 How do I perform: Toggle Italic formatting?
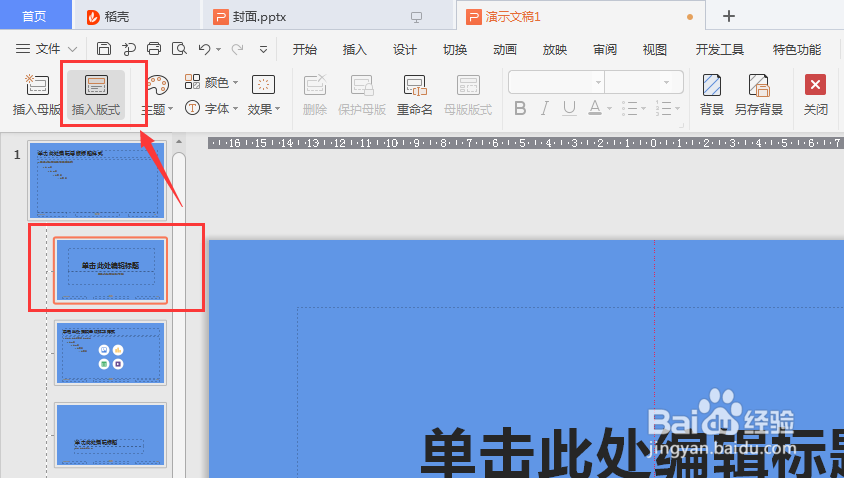[545, 108]
